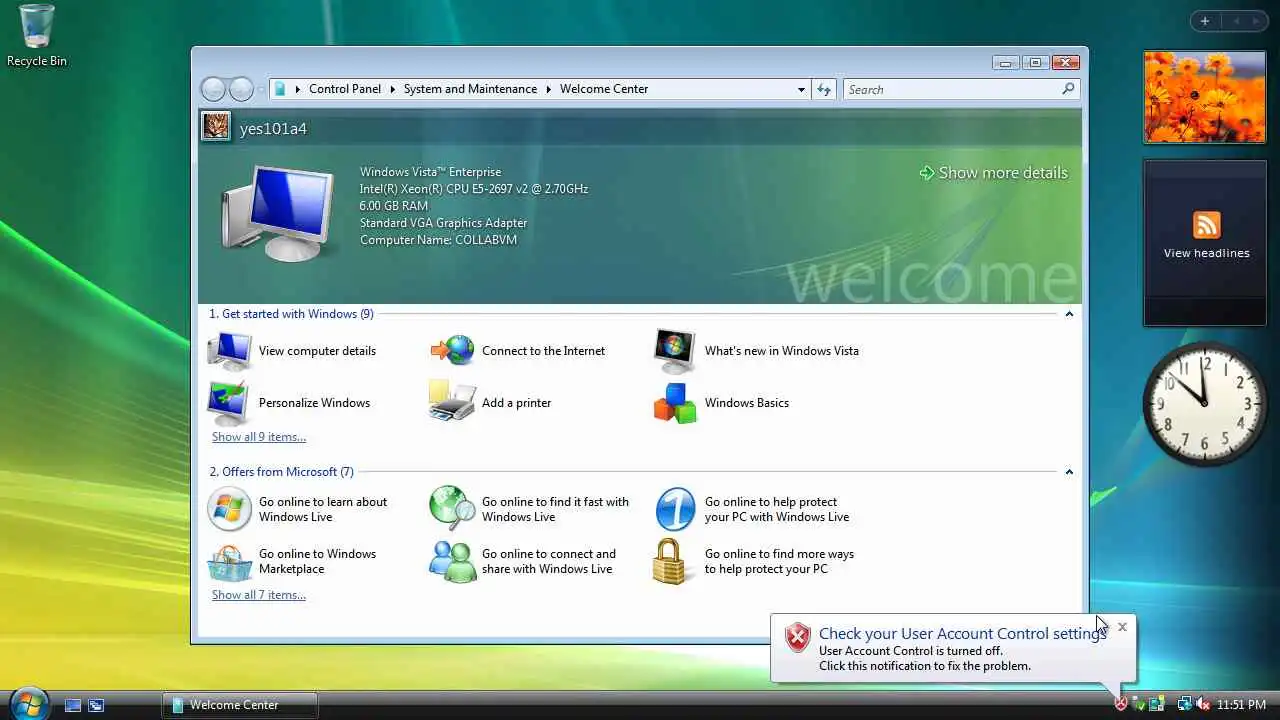Click the Go online to Windows Marketplace text
1280x720 pixels.
tap(317, 561)
